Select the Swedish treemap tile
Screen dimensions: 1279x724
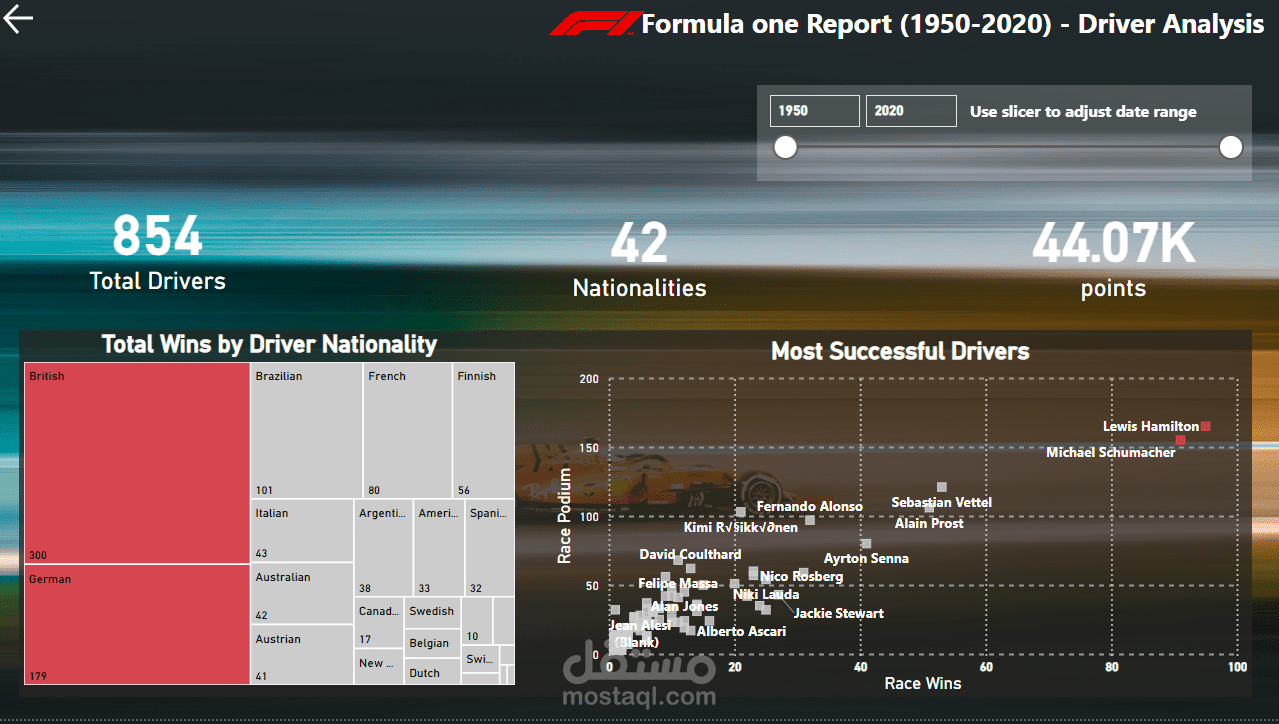click(433, 612)
